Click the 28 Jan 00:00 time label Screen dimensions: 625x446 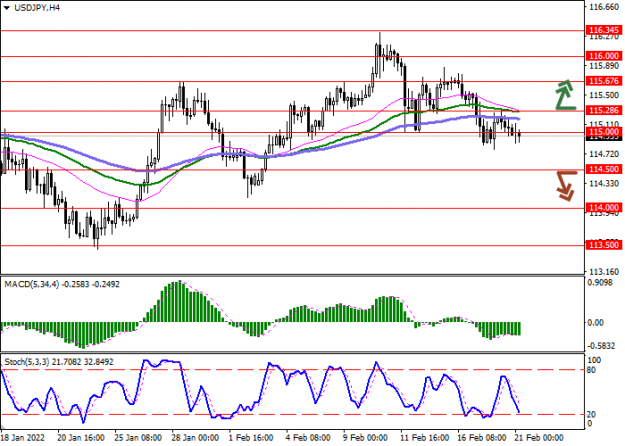tap(195, 437)
